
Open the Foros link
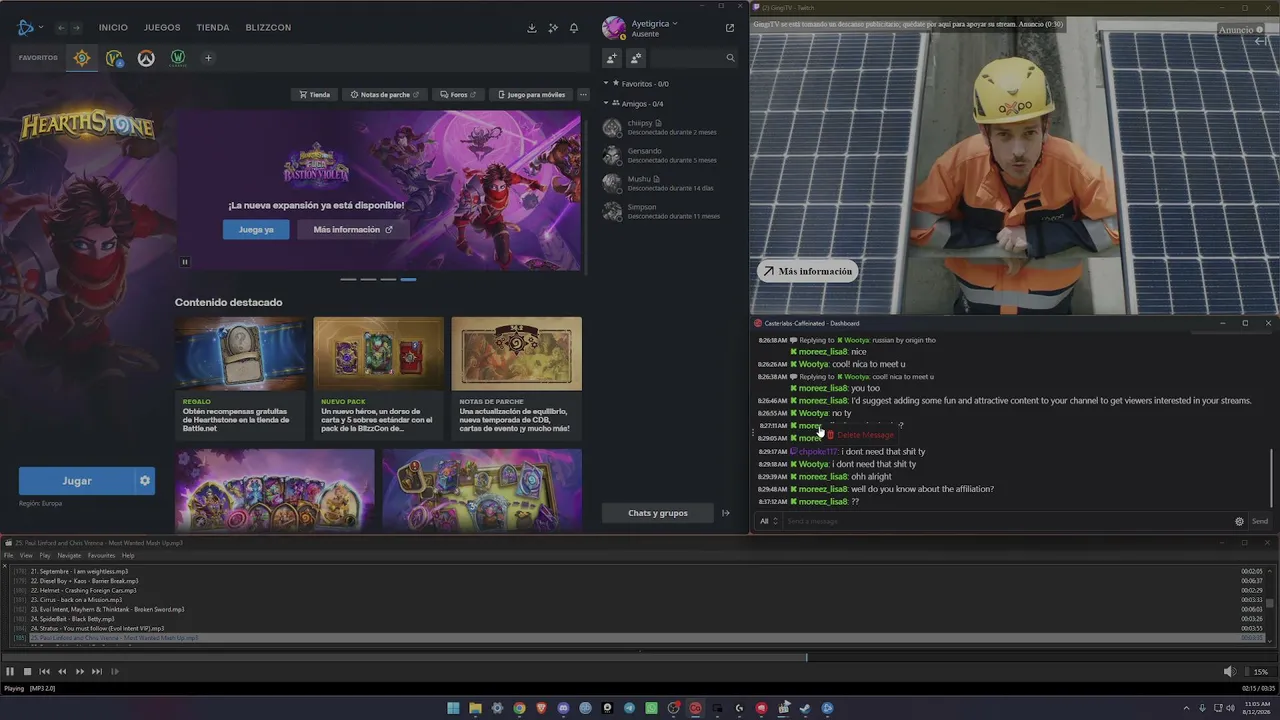click(458, 95)
